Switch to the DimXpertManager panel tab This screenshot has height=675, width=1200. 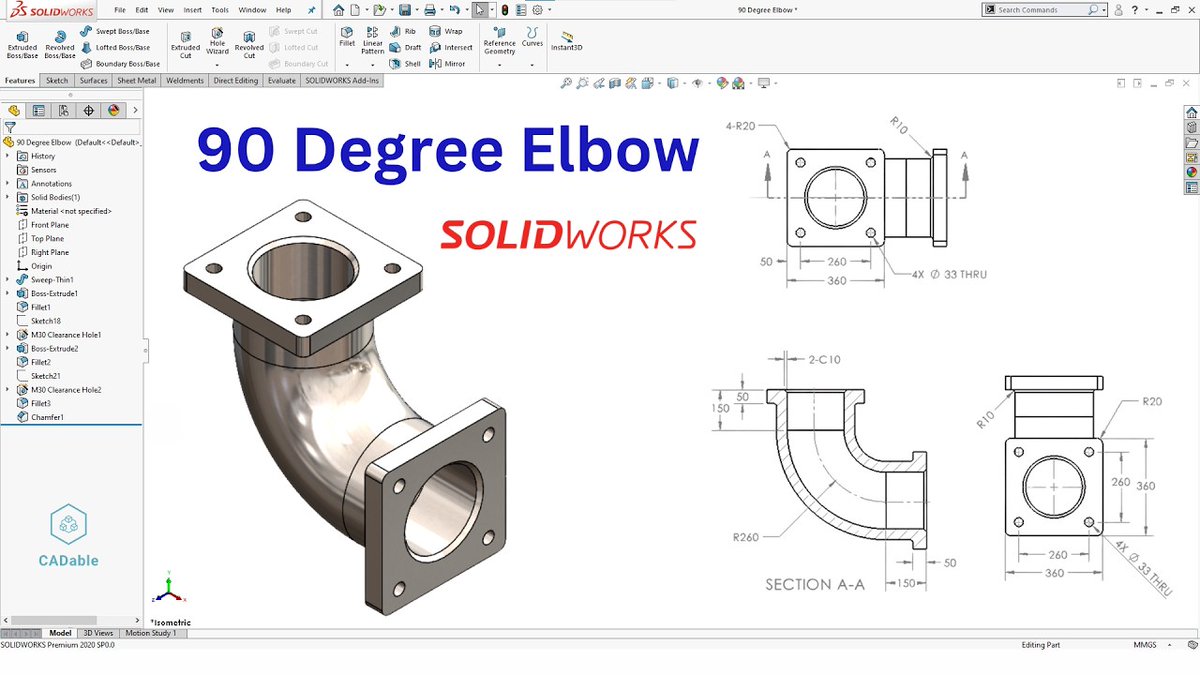pyautogui.click(x=89, y=110)
